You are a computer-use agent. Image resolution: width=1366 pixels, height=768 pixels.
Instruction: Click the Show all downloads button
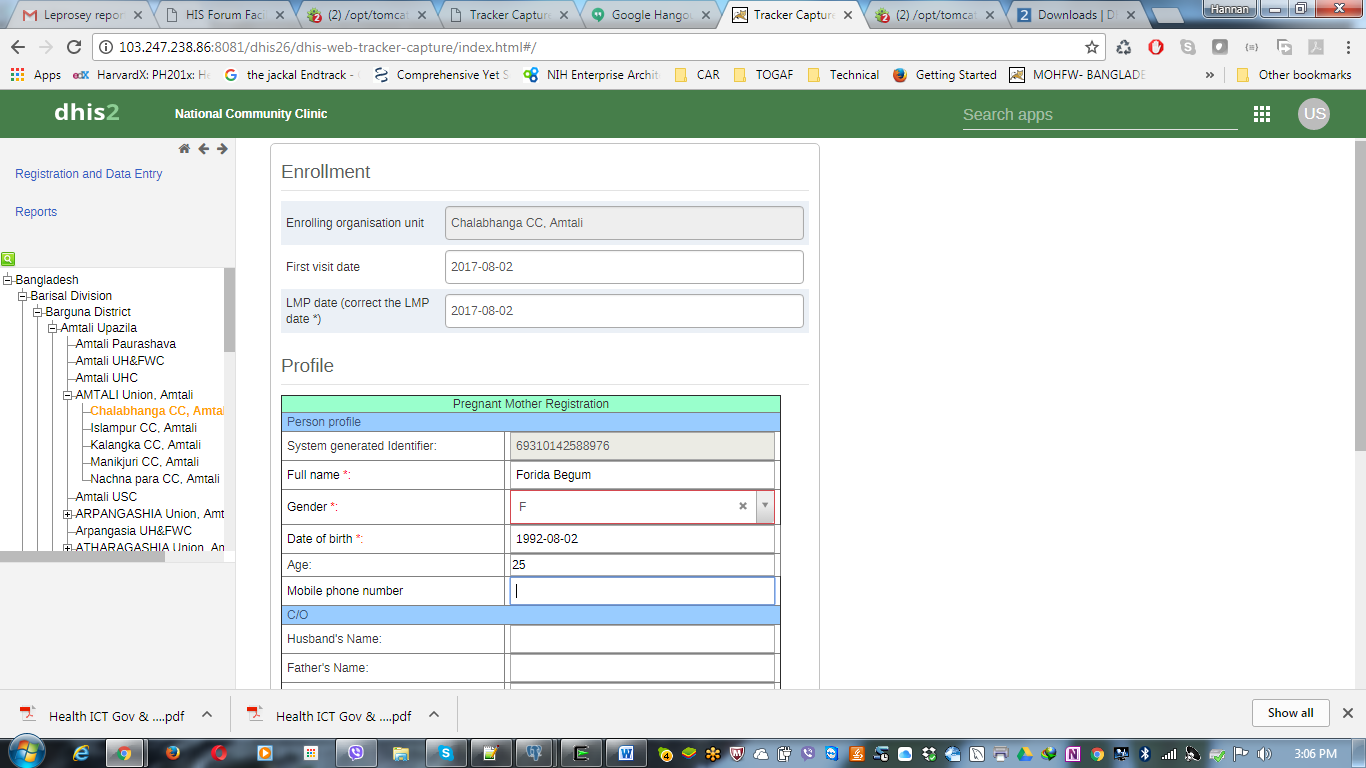click(1290, 713)
